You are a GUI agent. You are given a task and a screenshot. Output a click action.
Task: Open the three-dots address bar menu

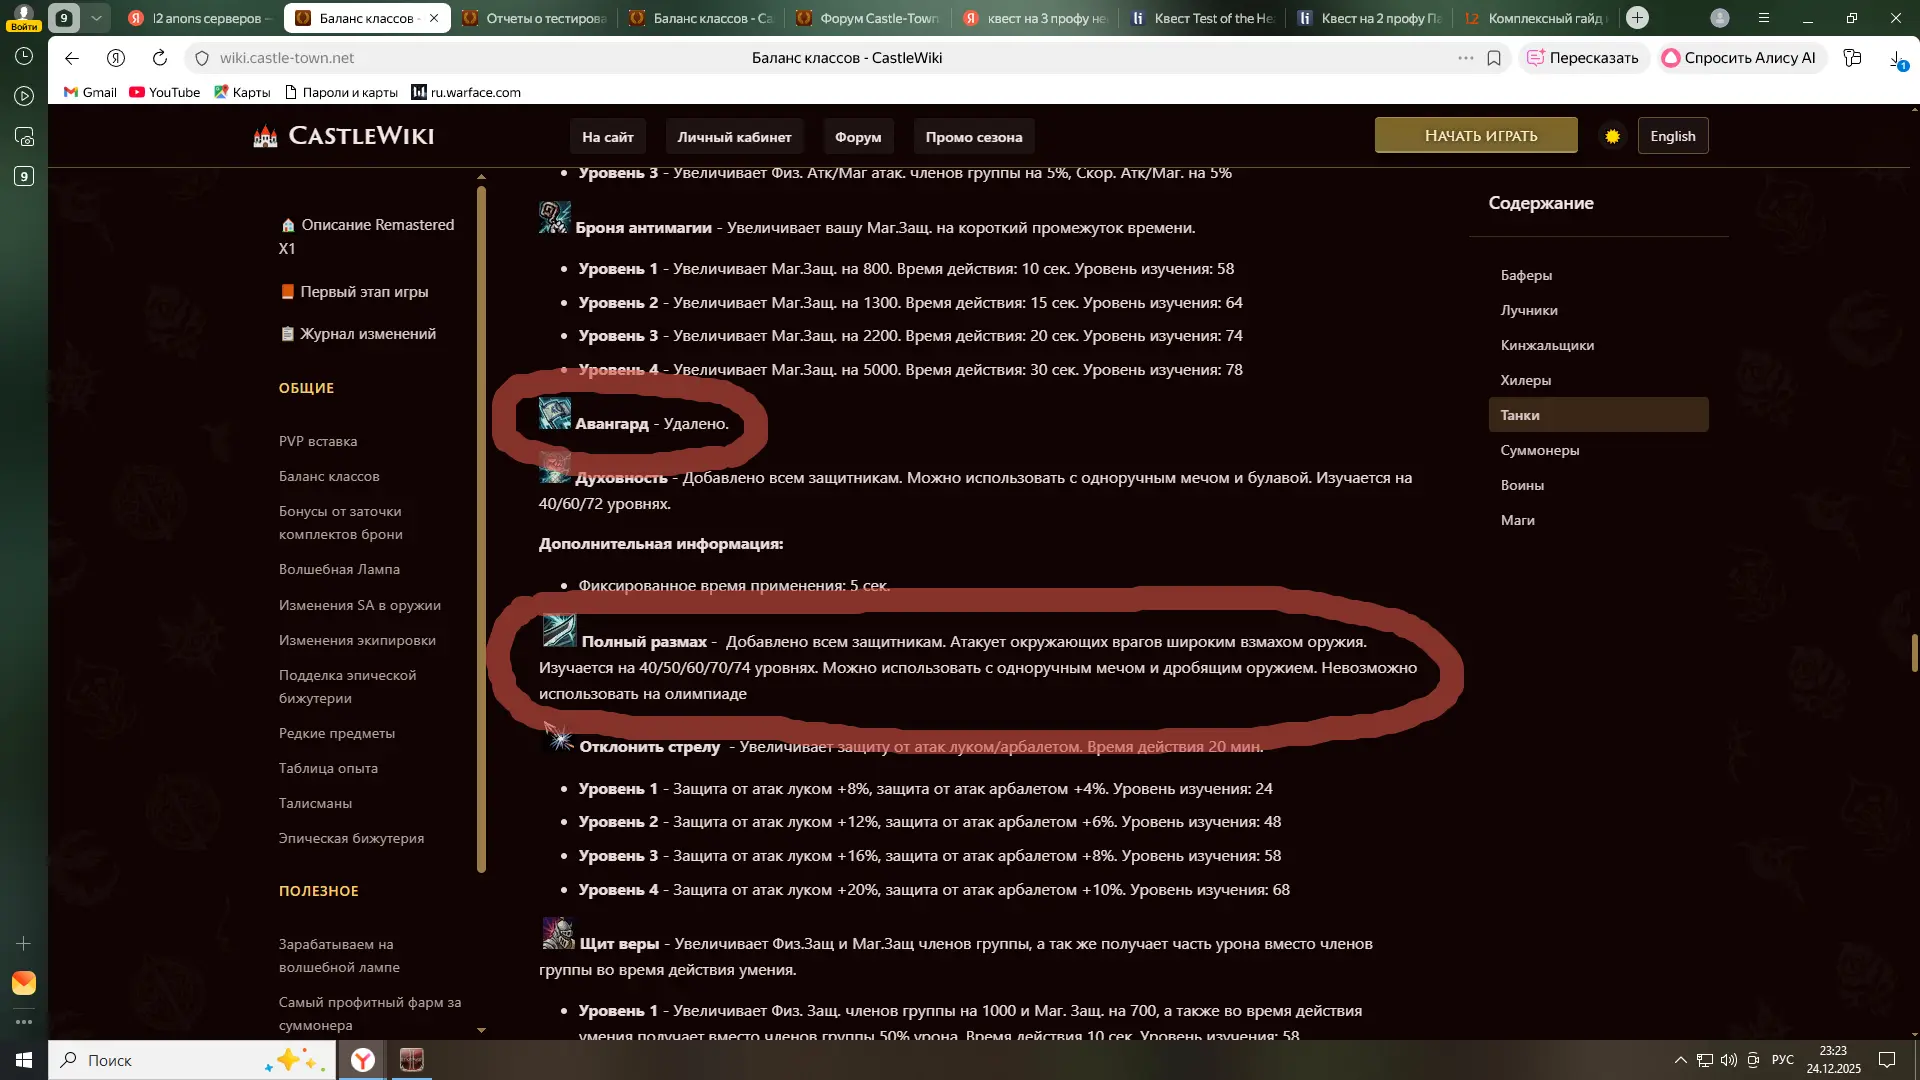(x=1465, y=58)
